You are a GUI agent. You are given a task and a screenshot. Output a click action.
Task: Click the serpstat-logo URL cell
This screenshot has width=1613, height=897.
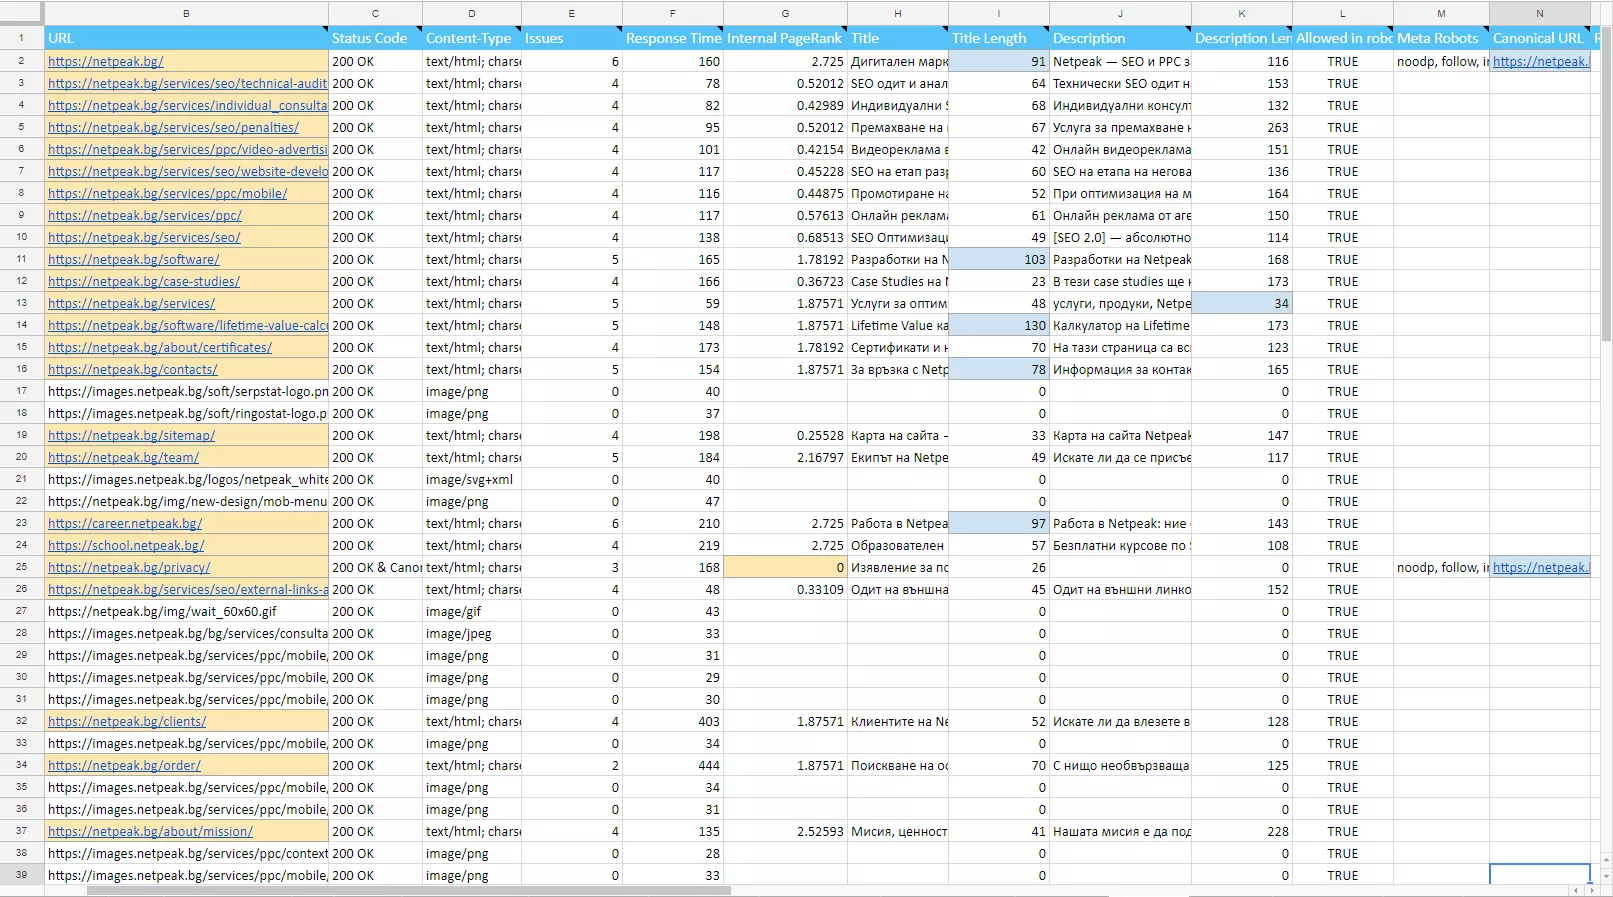click(x=186, y=392)
